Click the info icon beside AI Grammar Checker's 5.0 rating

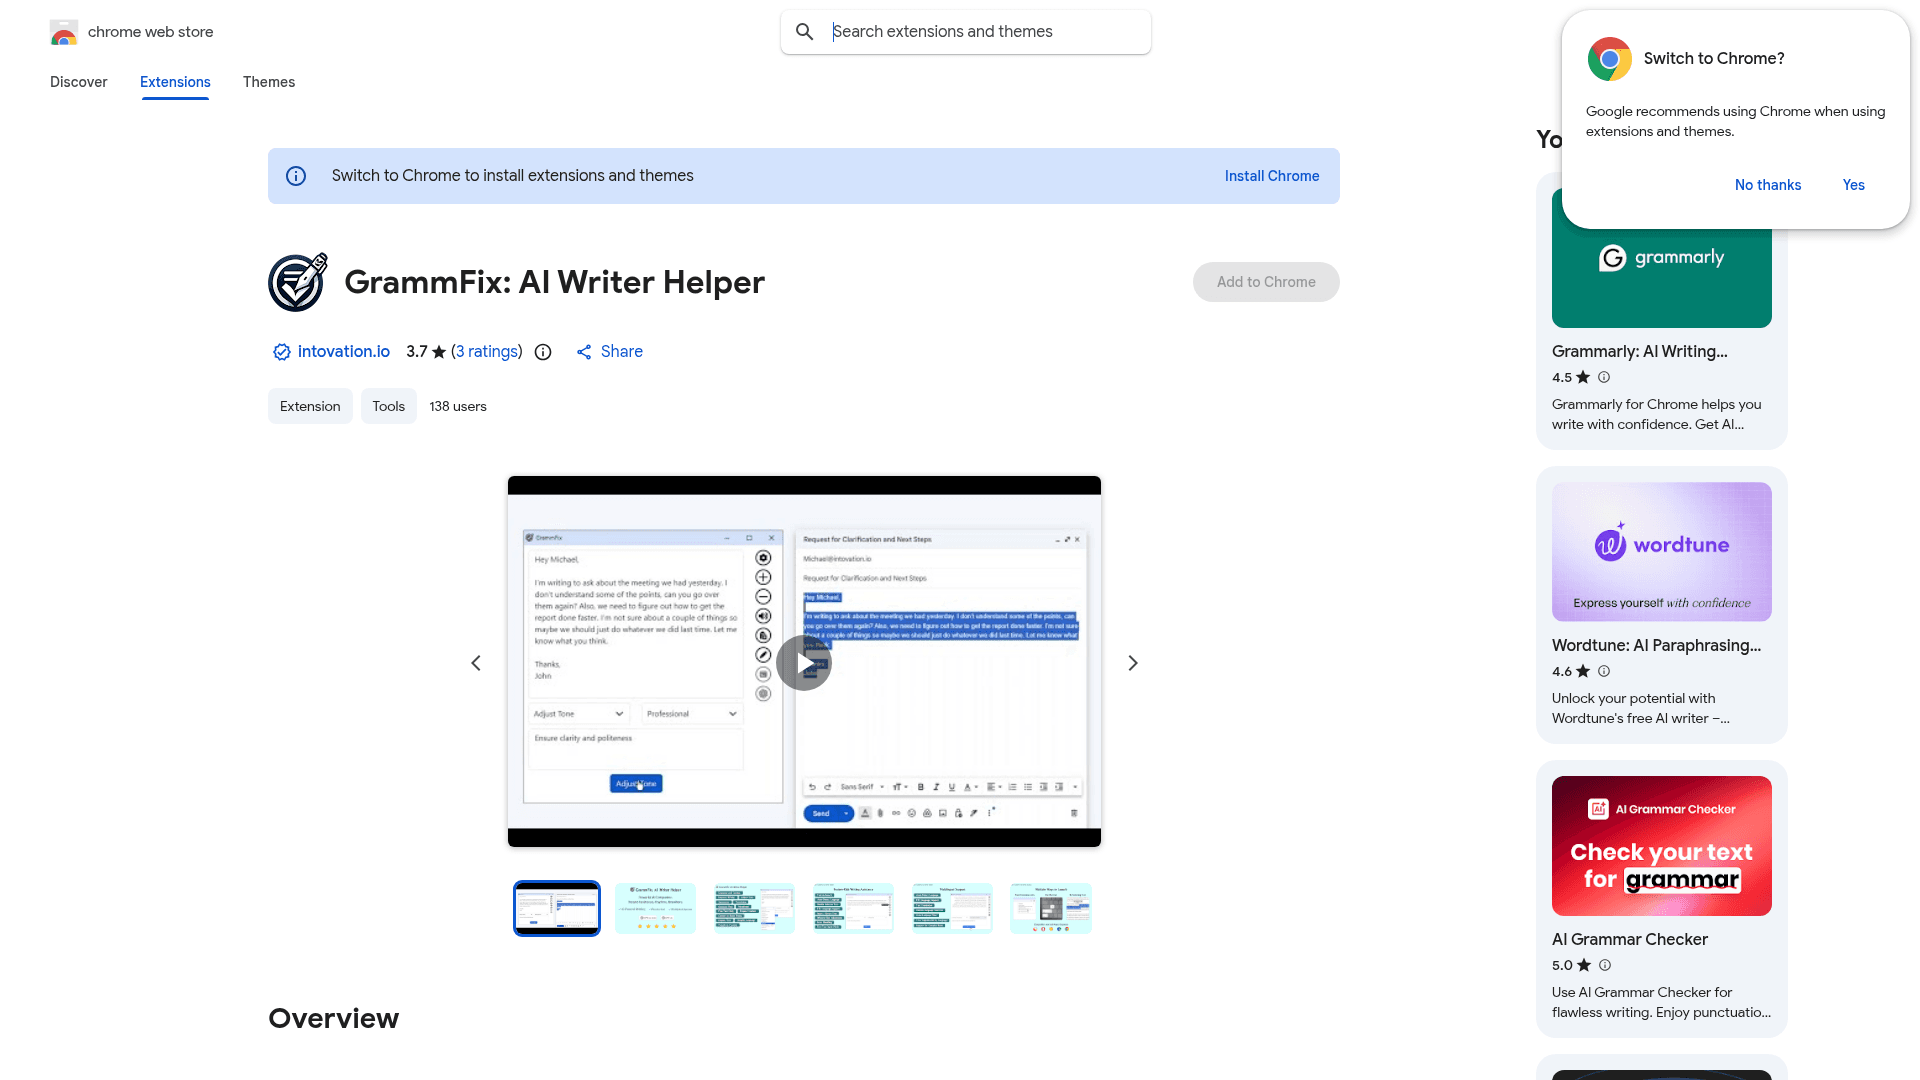1605,965
